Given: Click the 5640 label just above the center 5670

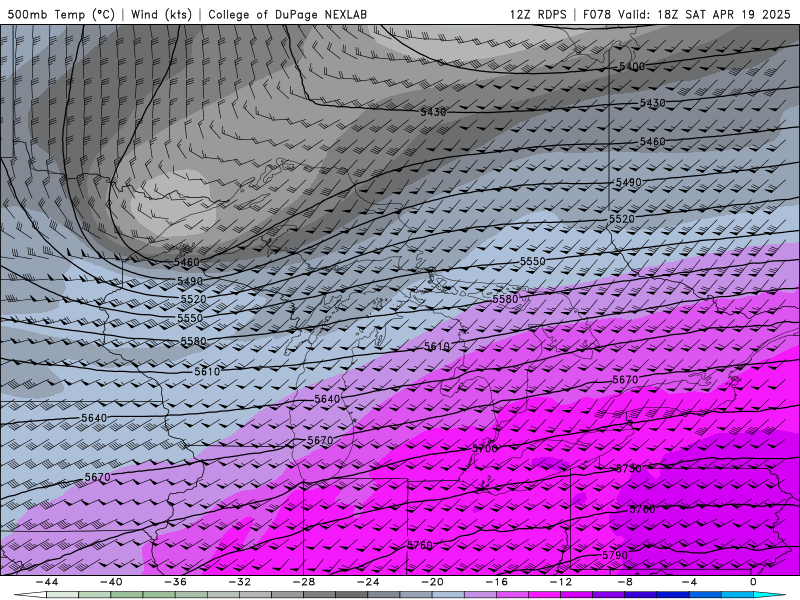Looking at the screenshot, I should click(327, 399).
